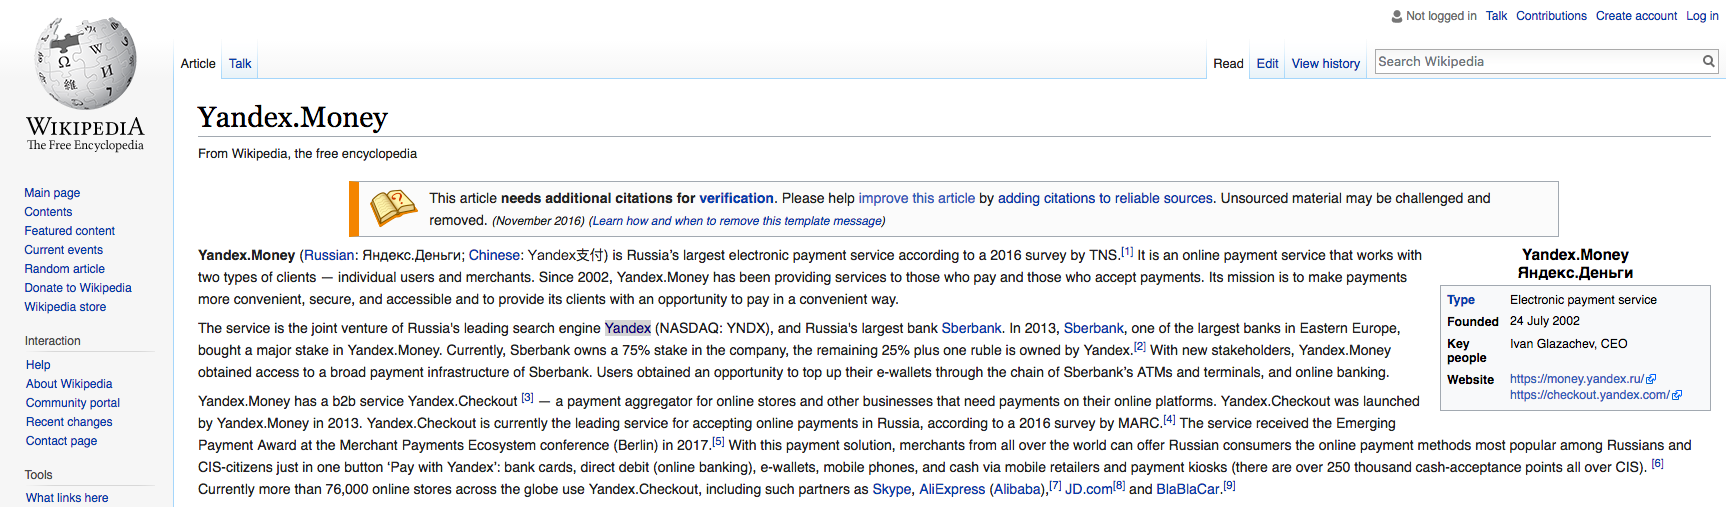Image resolution: width=1726 pixels, height=507 pixels.
Task: Open a Random article
Action: point(65,269)
